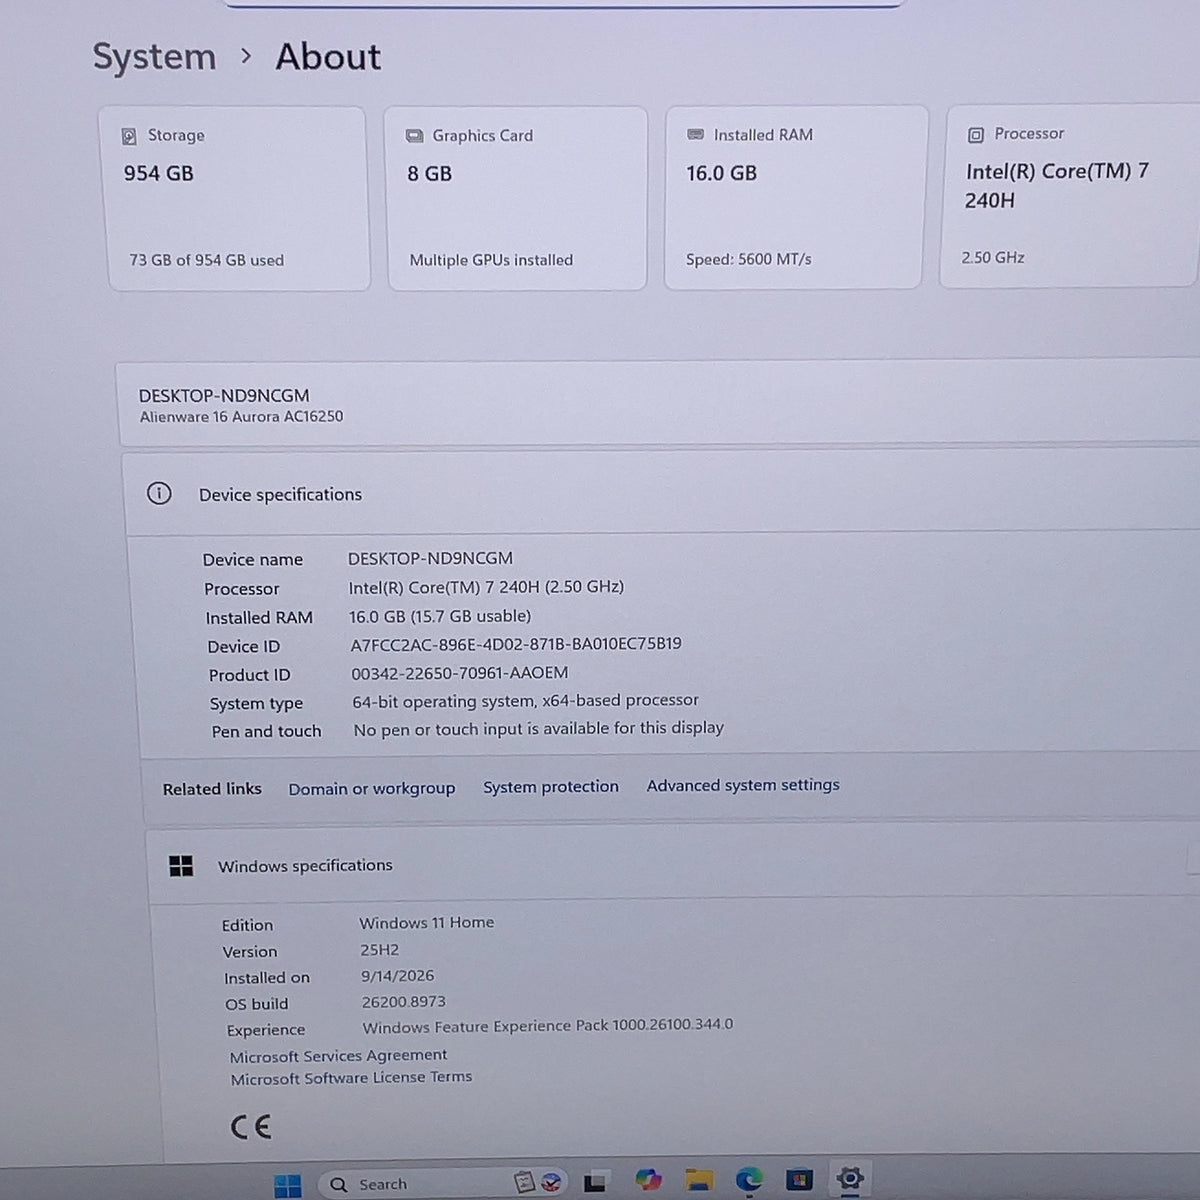Image resolution: width=1200 pixels, height=1200 pixels.
Task: Select Version value 25H2
Action: click(380, 949)
